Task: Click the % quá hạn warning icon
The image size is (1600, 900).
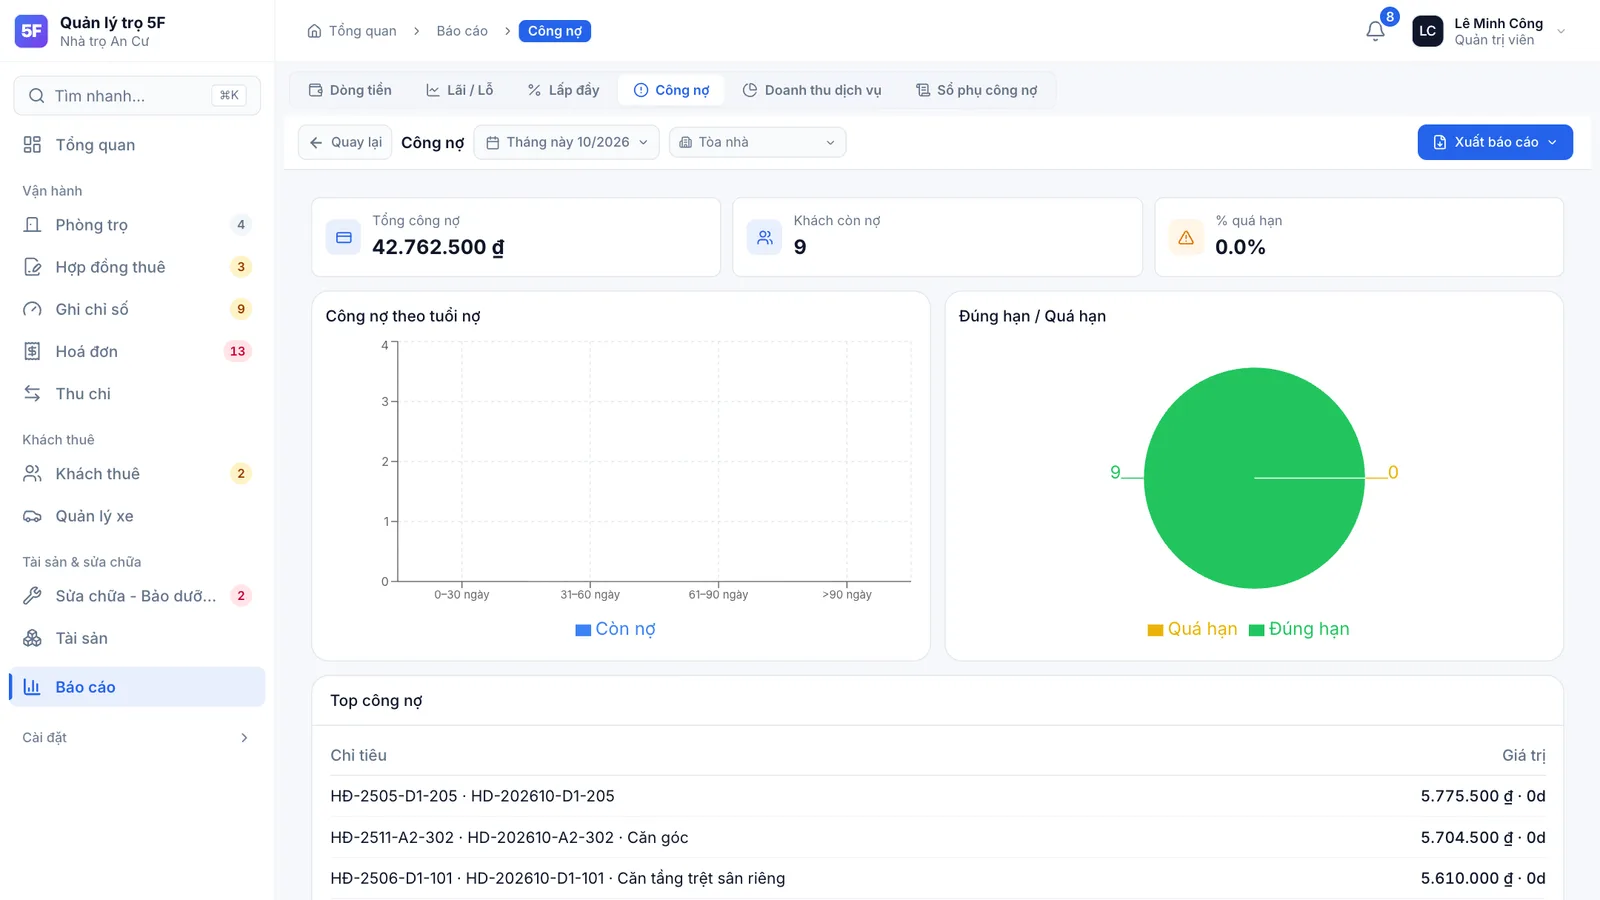Action: coord(1186,238)
